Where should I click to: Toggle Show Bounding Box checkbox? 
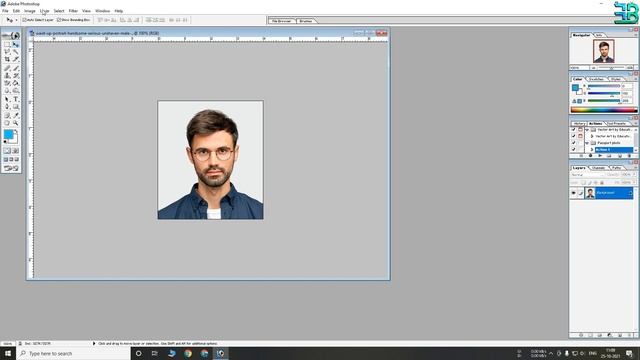click(59, 20)
